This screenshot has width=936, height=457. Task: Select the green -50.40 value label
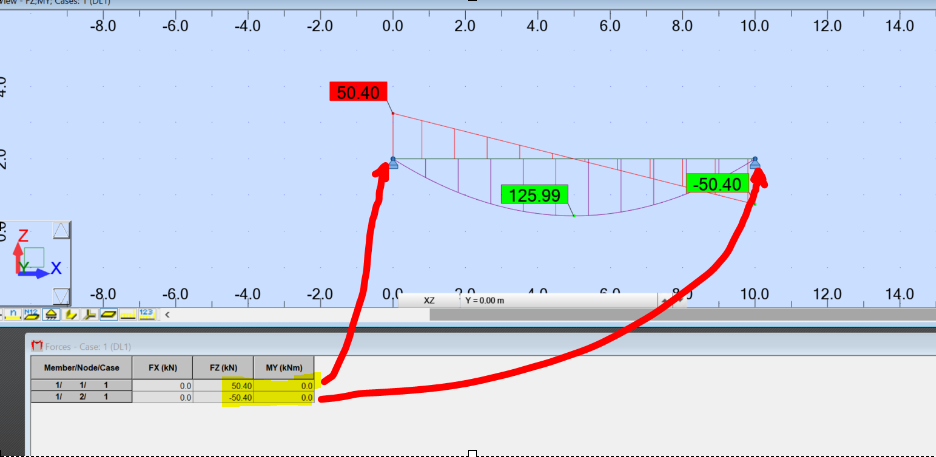(x=717, y=184)
